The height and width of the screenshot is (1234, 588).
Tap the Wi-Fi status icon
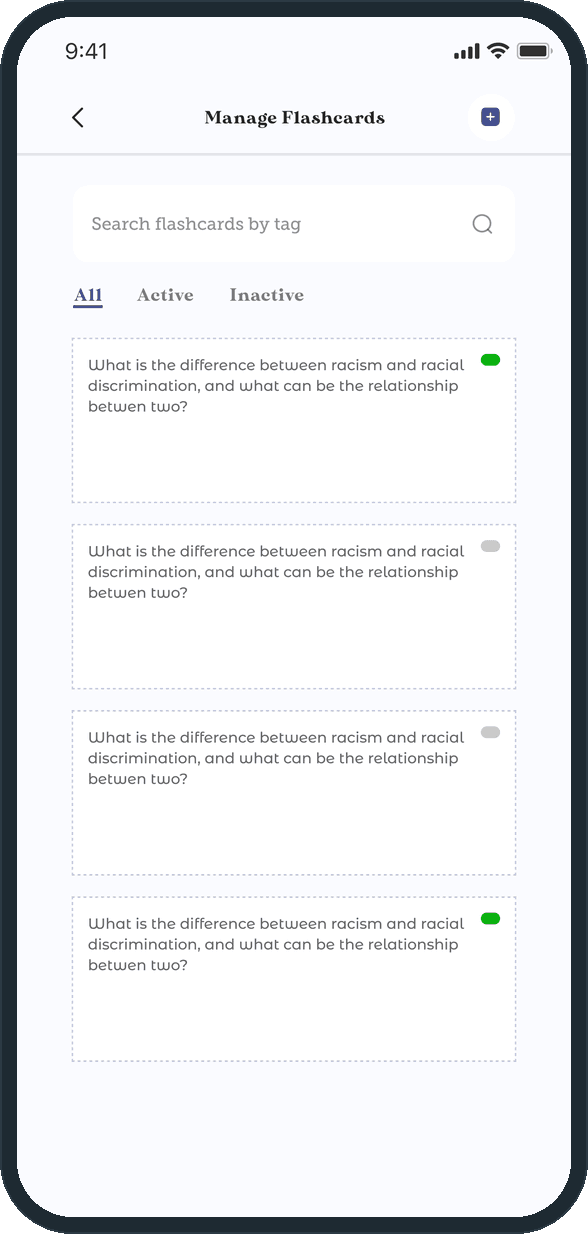click(x=498, y=51)
